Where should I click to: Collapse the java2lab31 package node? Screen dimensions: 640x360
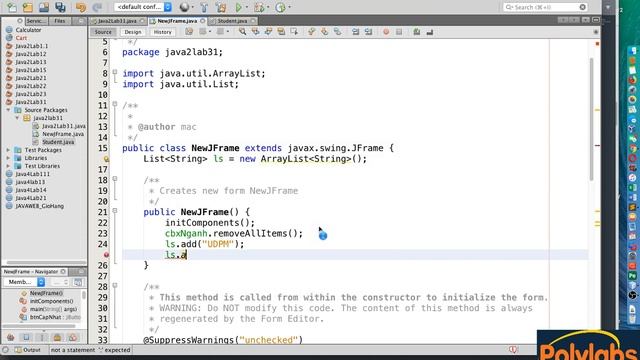pos(17,118)
